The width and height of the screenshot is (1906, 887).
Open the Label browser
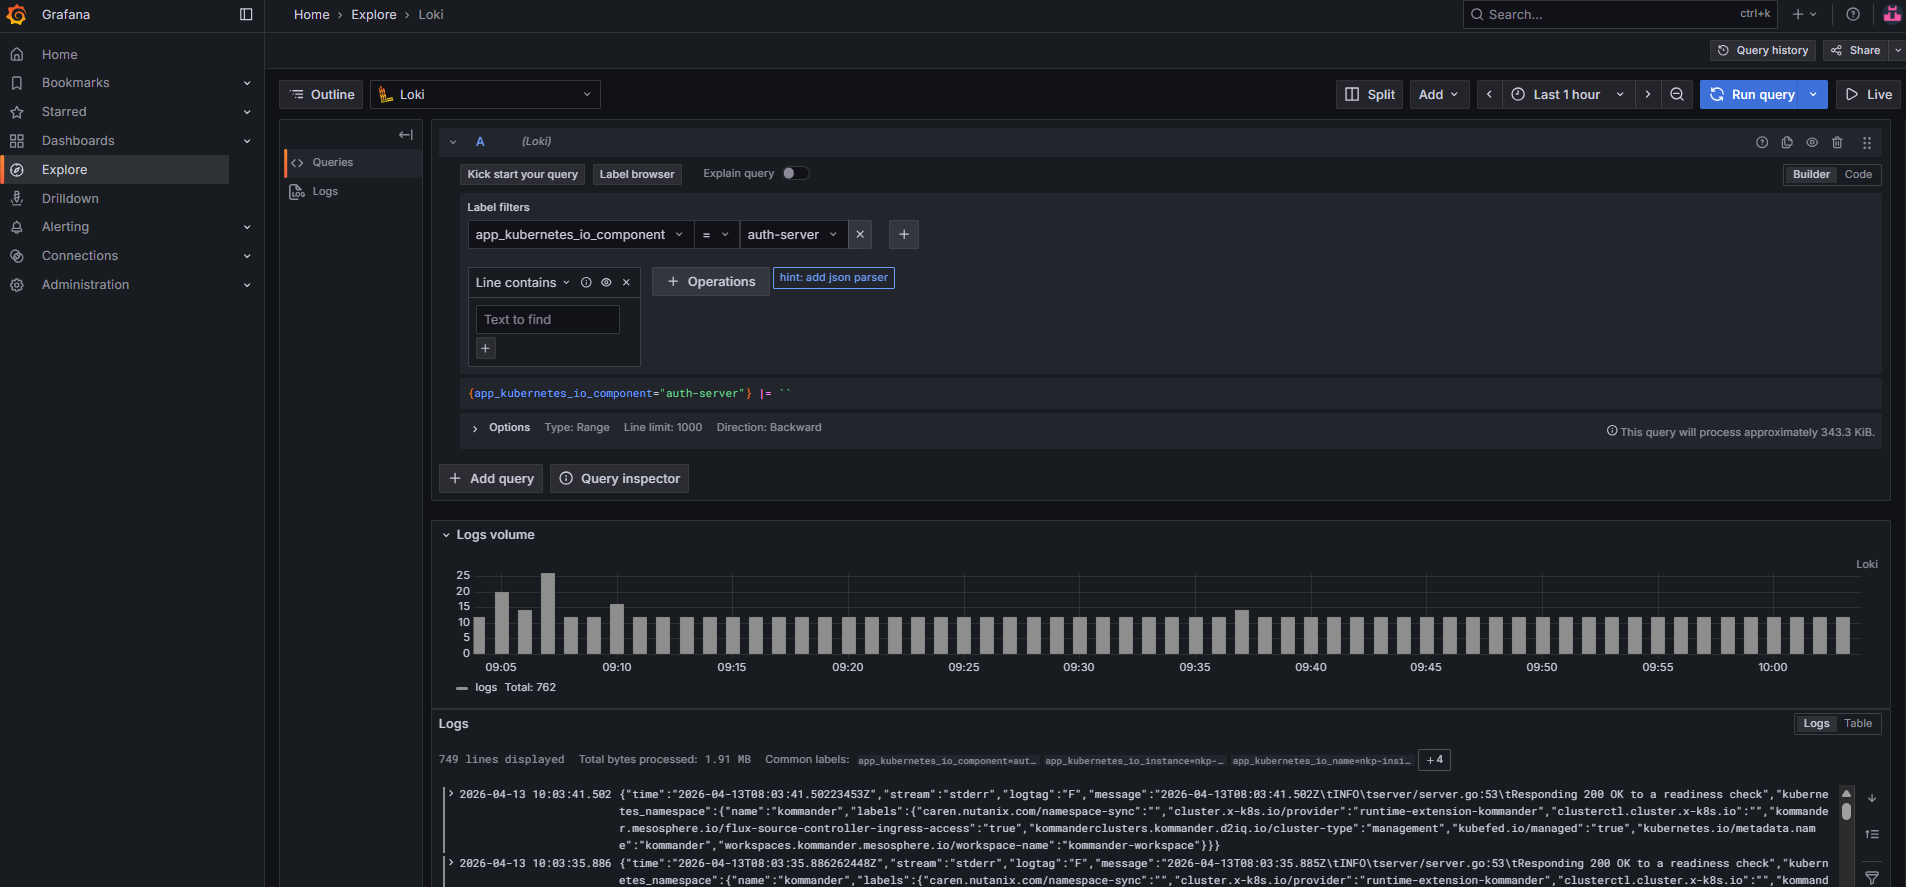pyautogui.click(x=637, y=174)
